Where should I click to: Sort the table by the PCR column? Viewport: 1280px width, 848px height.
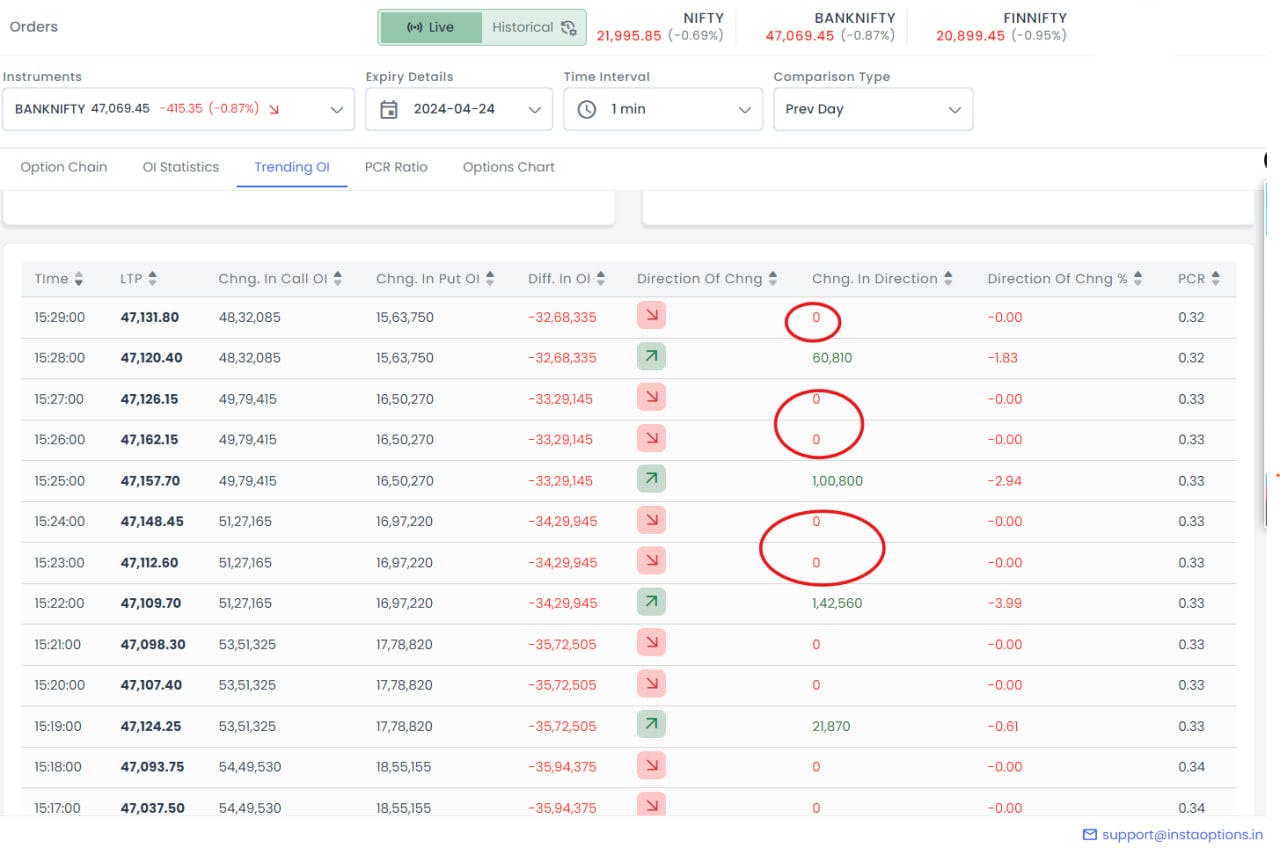click(1215, 279)
